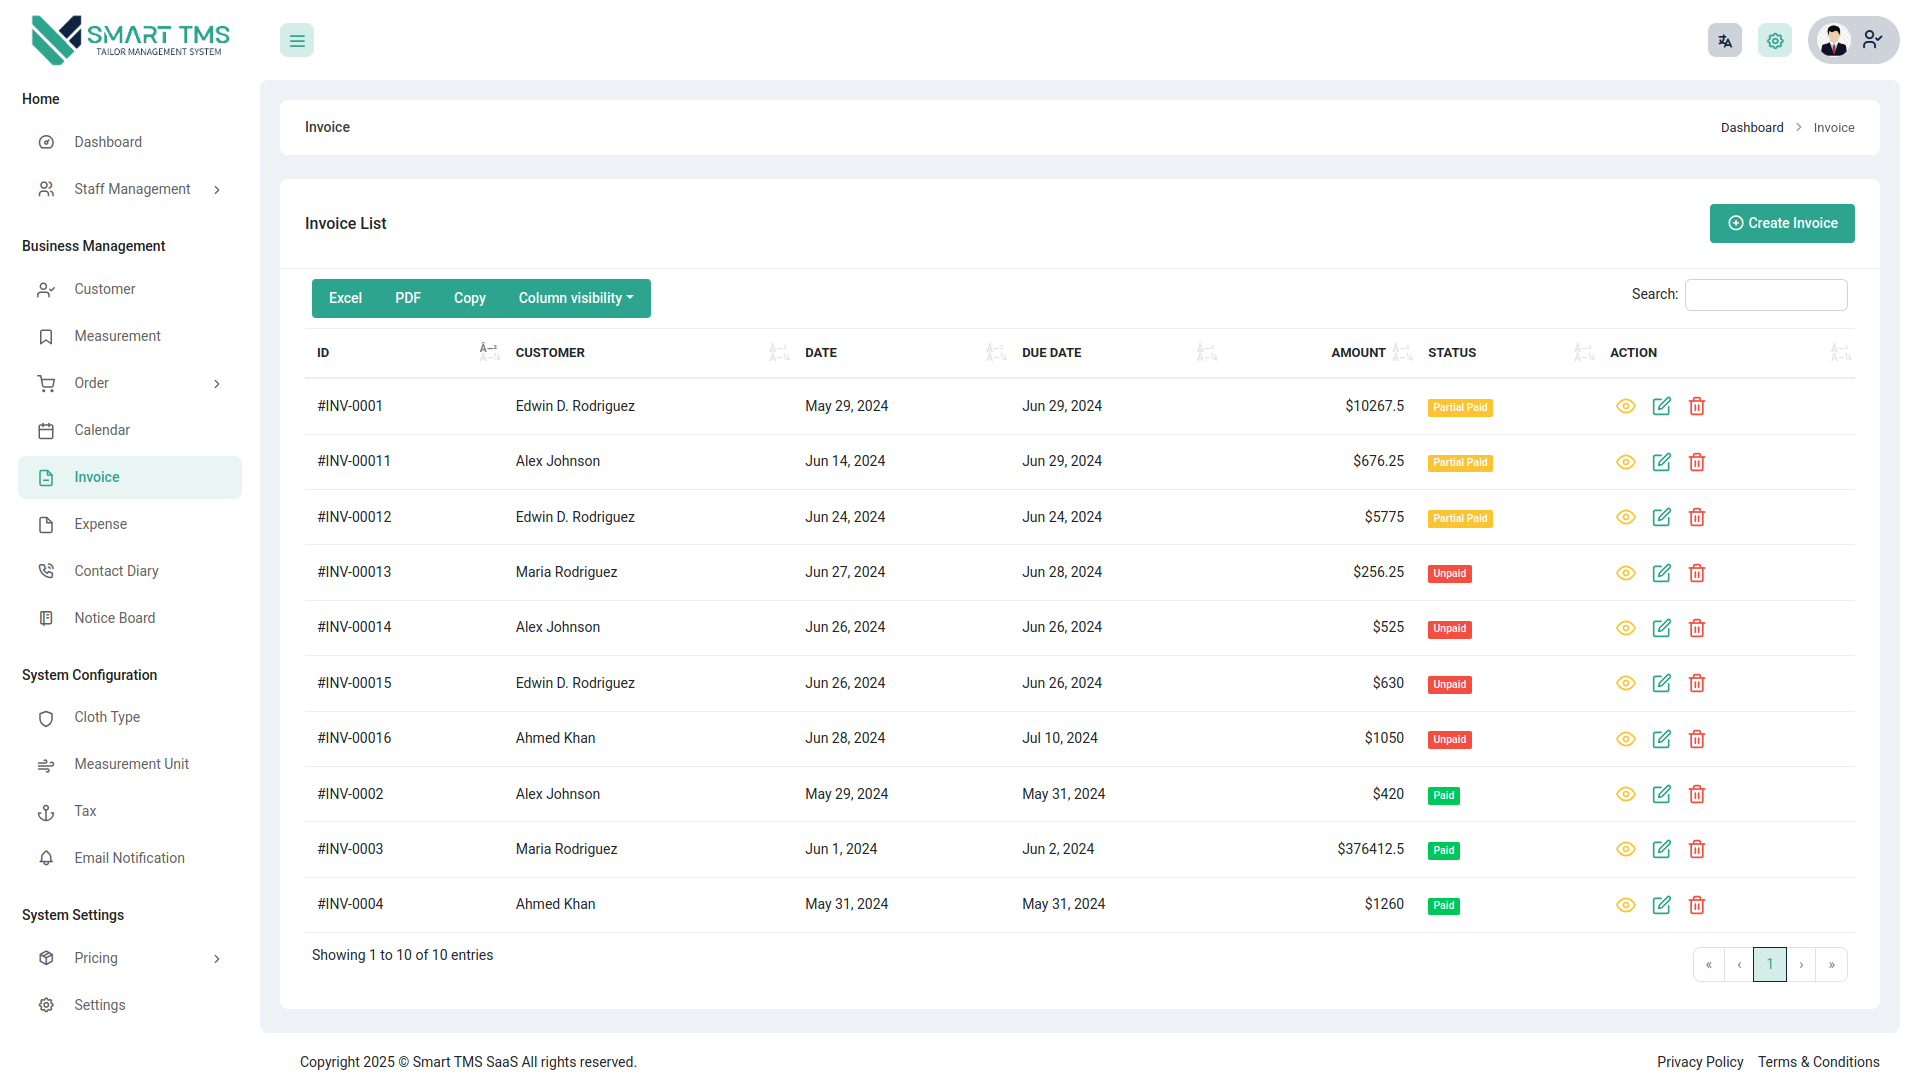Open the language translate icon in the header
Screen dimensions: 1920x1080
pyautogui.click(x=1724, y=40)
